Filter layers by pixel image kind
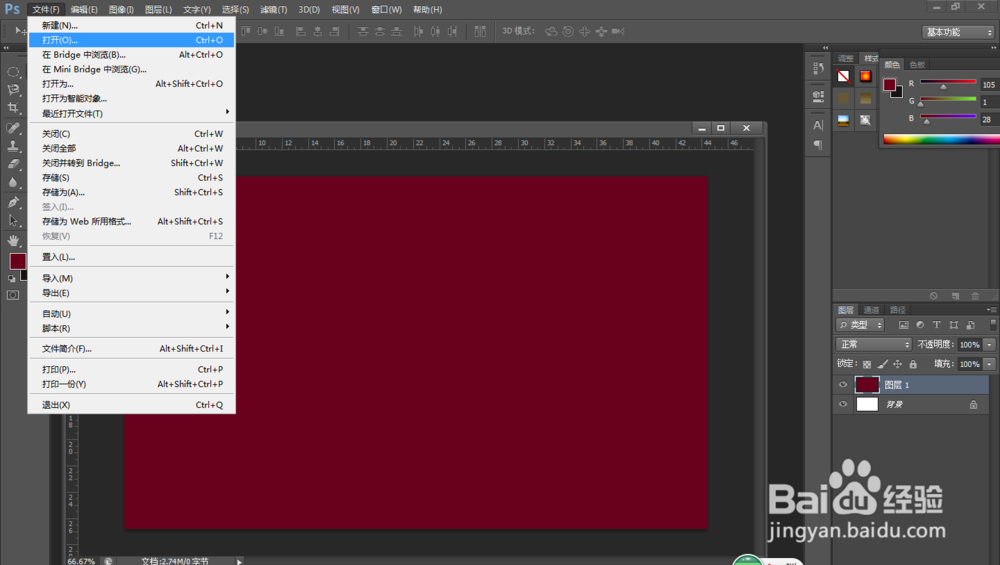Image resolution: width=1000 pixels, height=565 pixels. pos(903,325)
